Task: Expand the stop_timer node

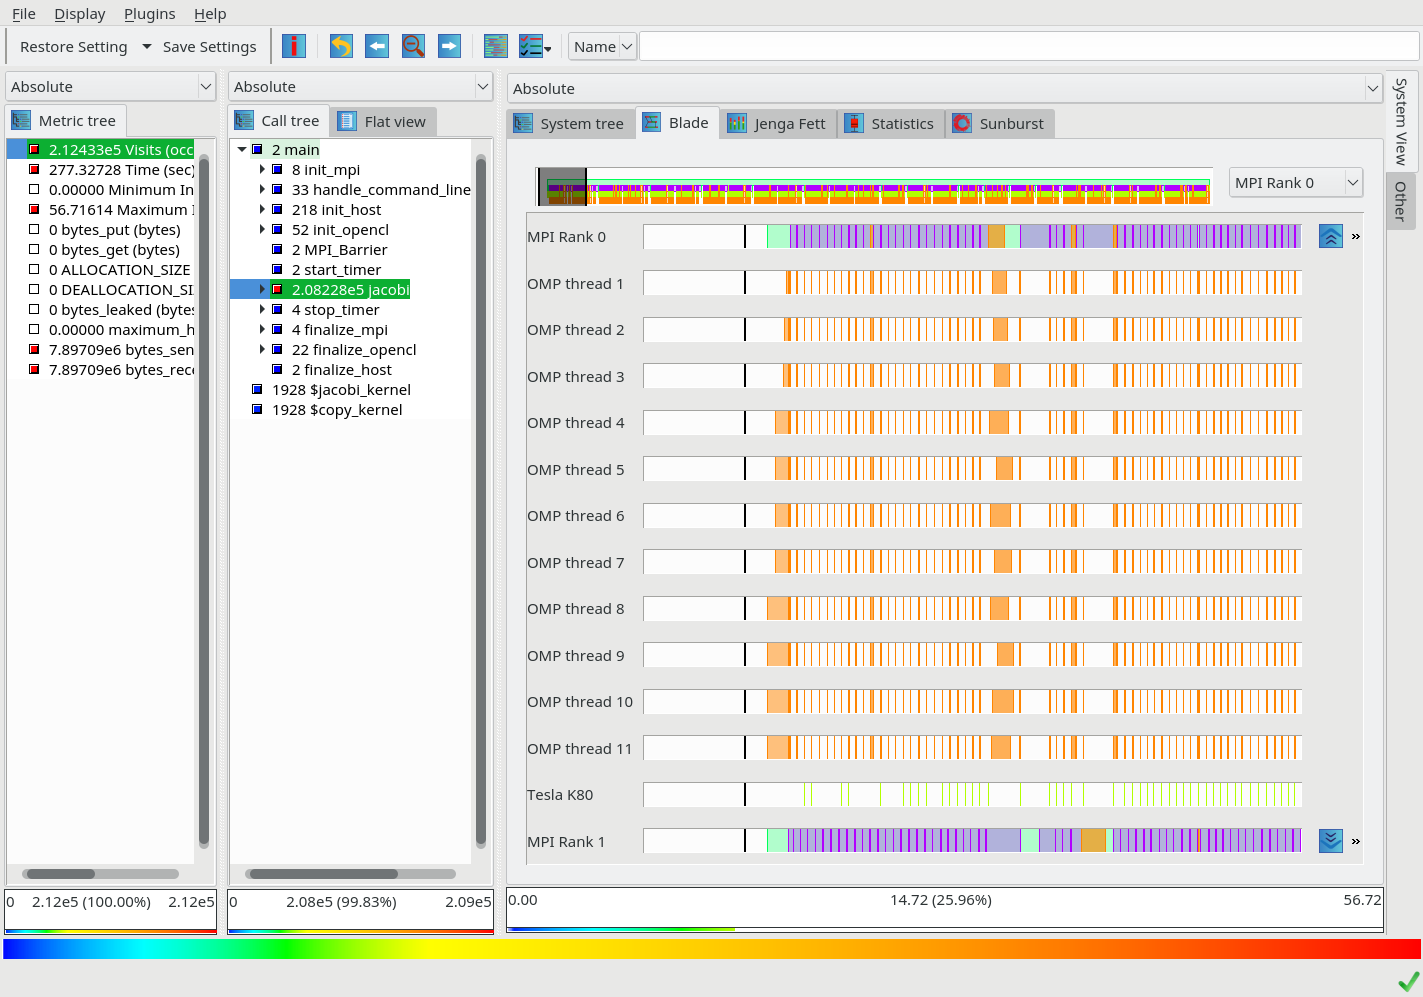Action: pos(262,309)
